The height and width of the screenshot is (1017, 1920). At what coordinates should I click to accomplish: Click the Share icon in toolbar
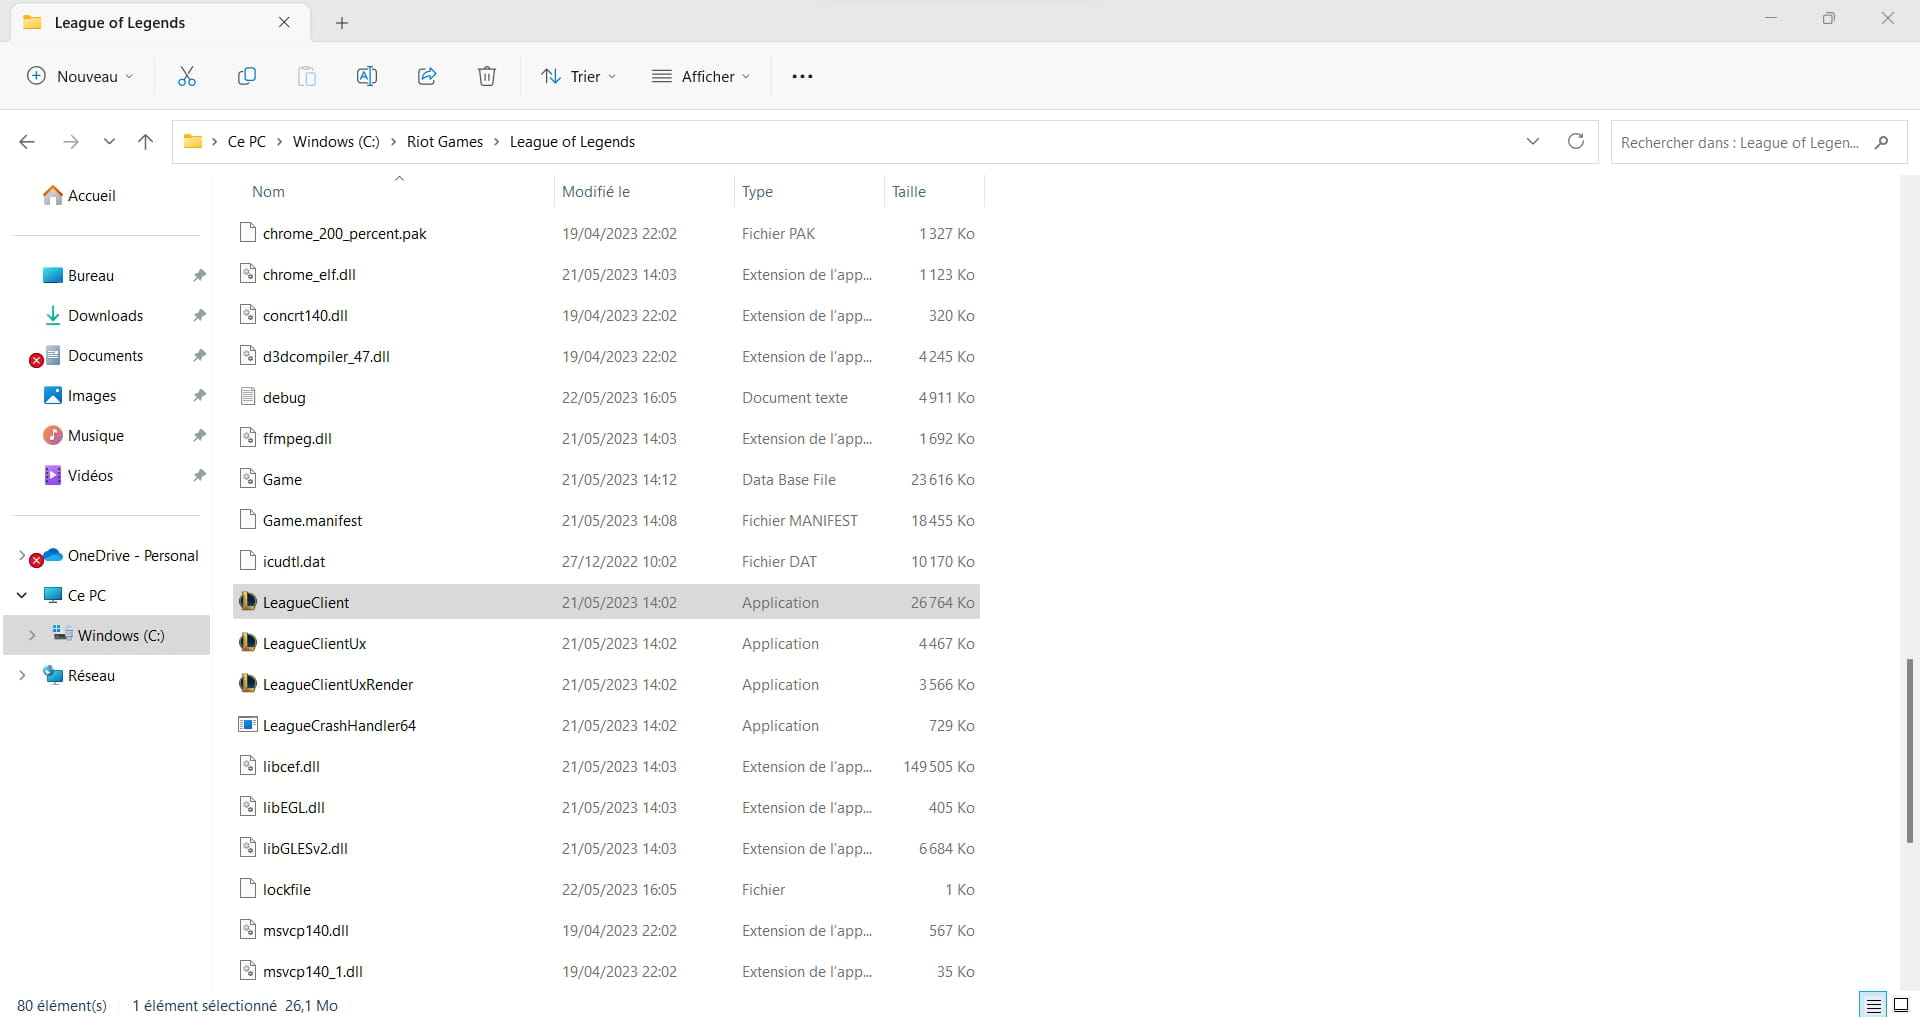[427, 76]
